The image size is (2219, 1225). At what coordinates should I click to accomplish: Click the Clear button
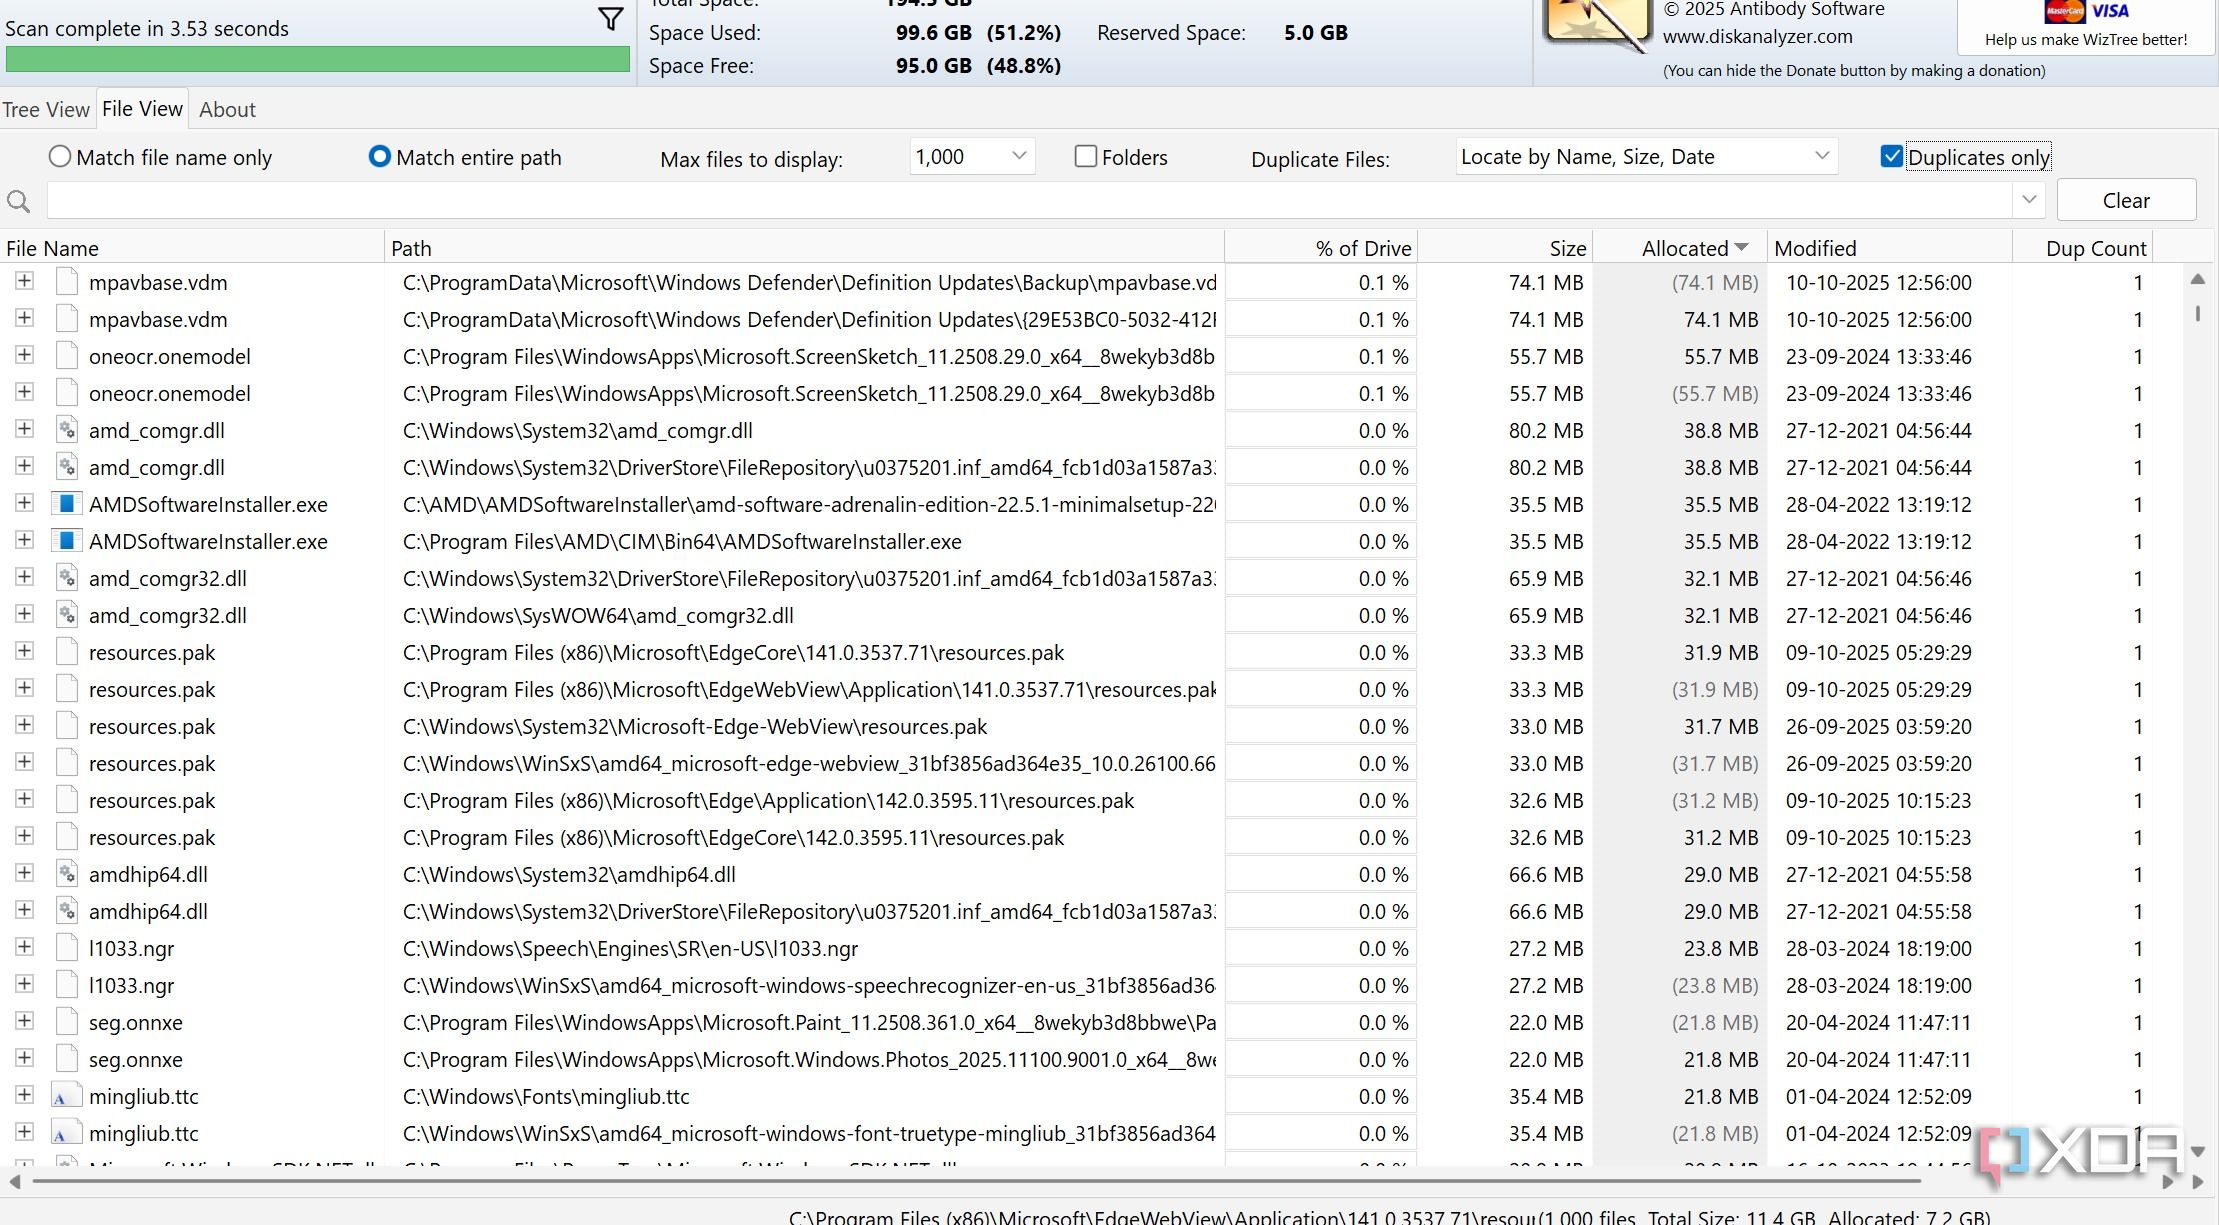pyautogui.click(x=2126, y=200)
